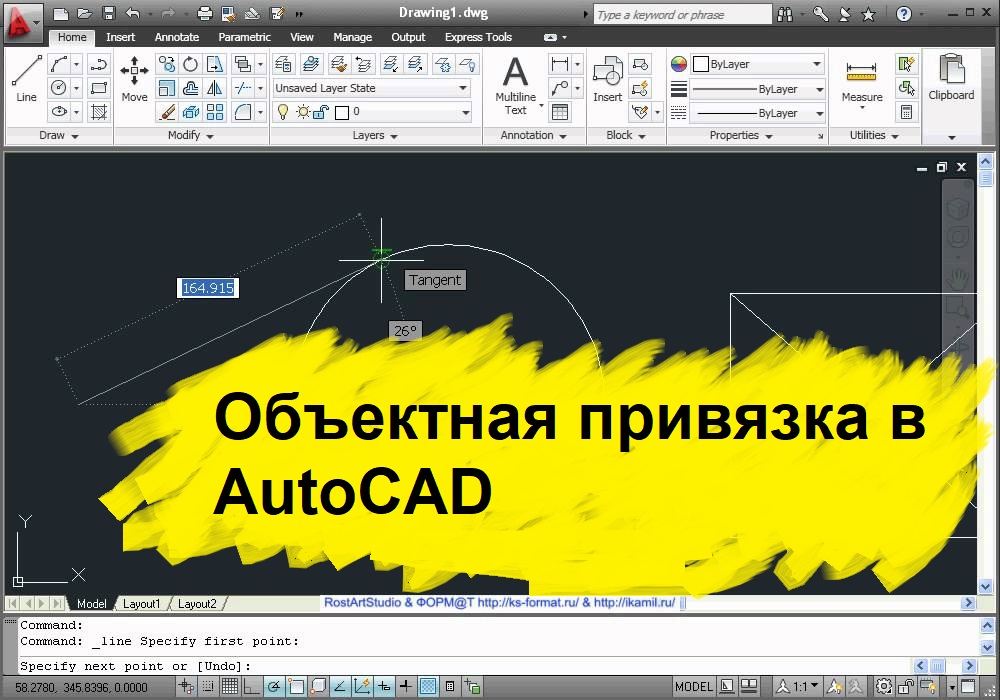The image size is (1000, 700).
Task: Click the Erase tool icon
Action: coord(167,112)
